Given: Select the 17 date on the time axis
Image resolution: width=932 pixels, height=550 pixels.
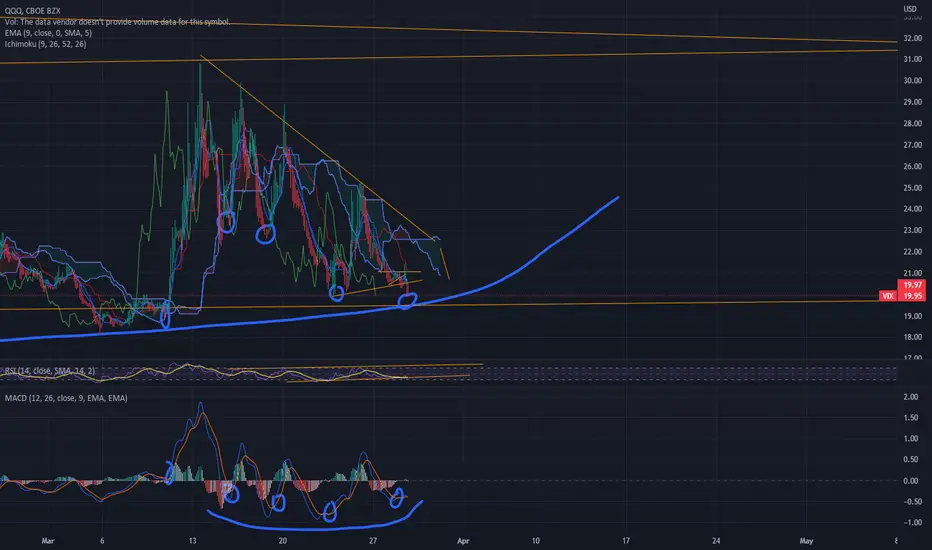Looking at the screenshot, I should [x=626, y=541].
